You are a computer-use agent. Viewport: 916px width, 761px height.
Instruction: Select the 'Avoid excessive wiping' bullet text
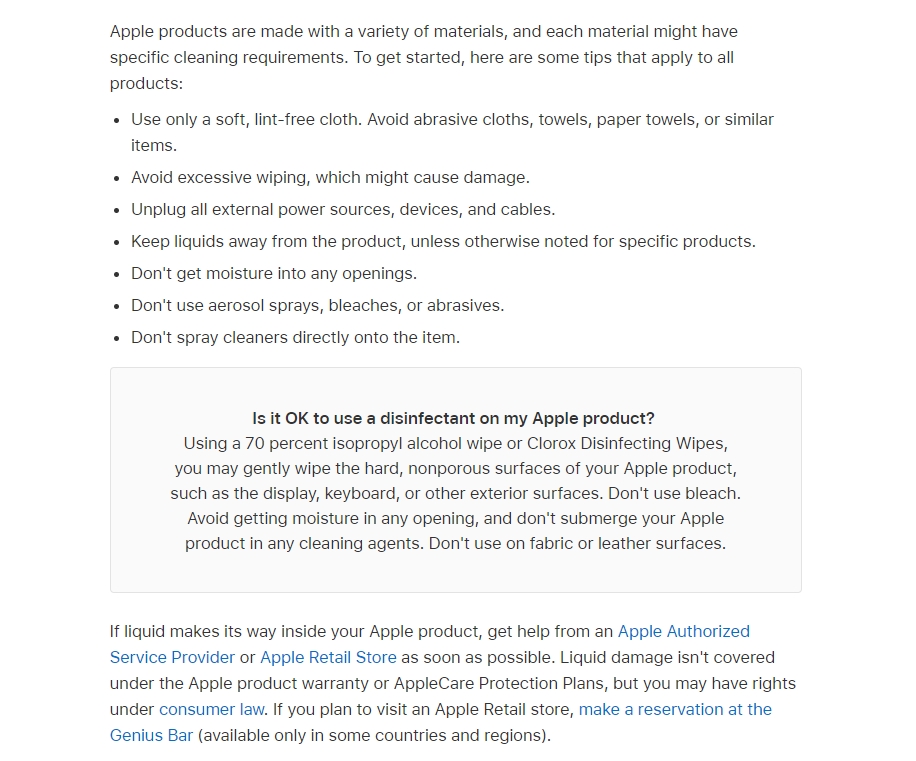(330, 178)
